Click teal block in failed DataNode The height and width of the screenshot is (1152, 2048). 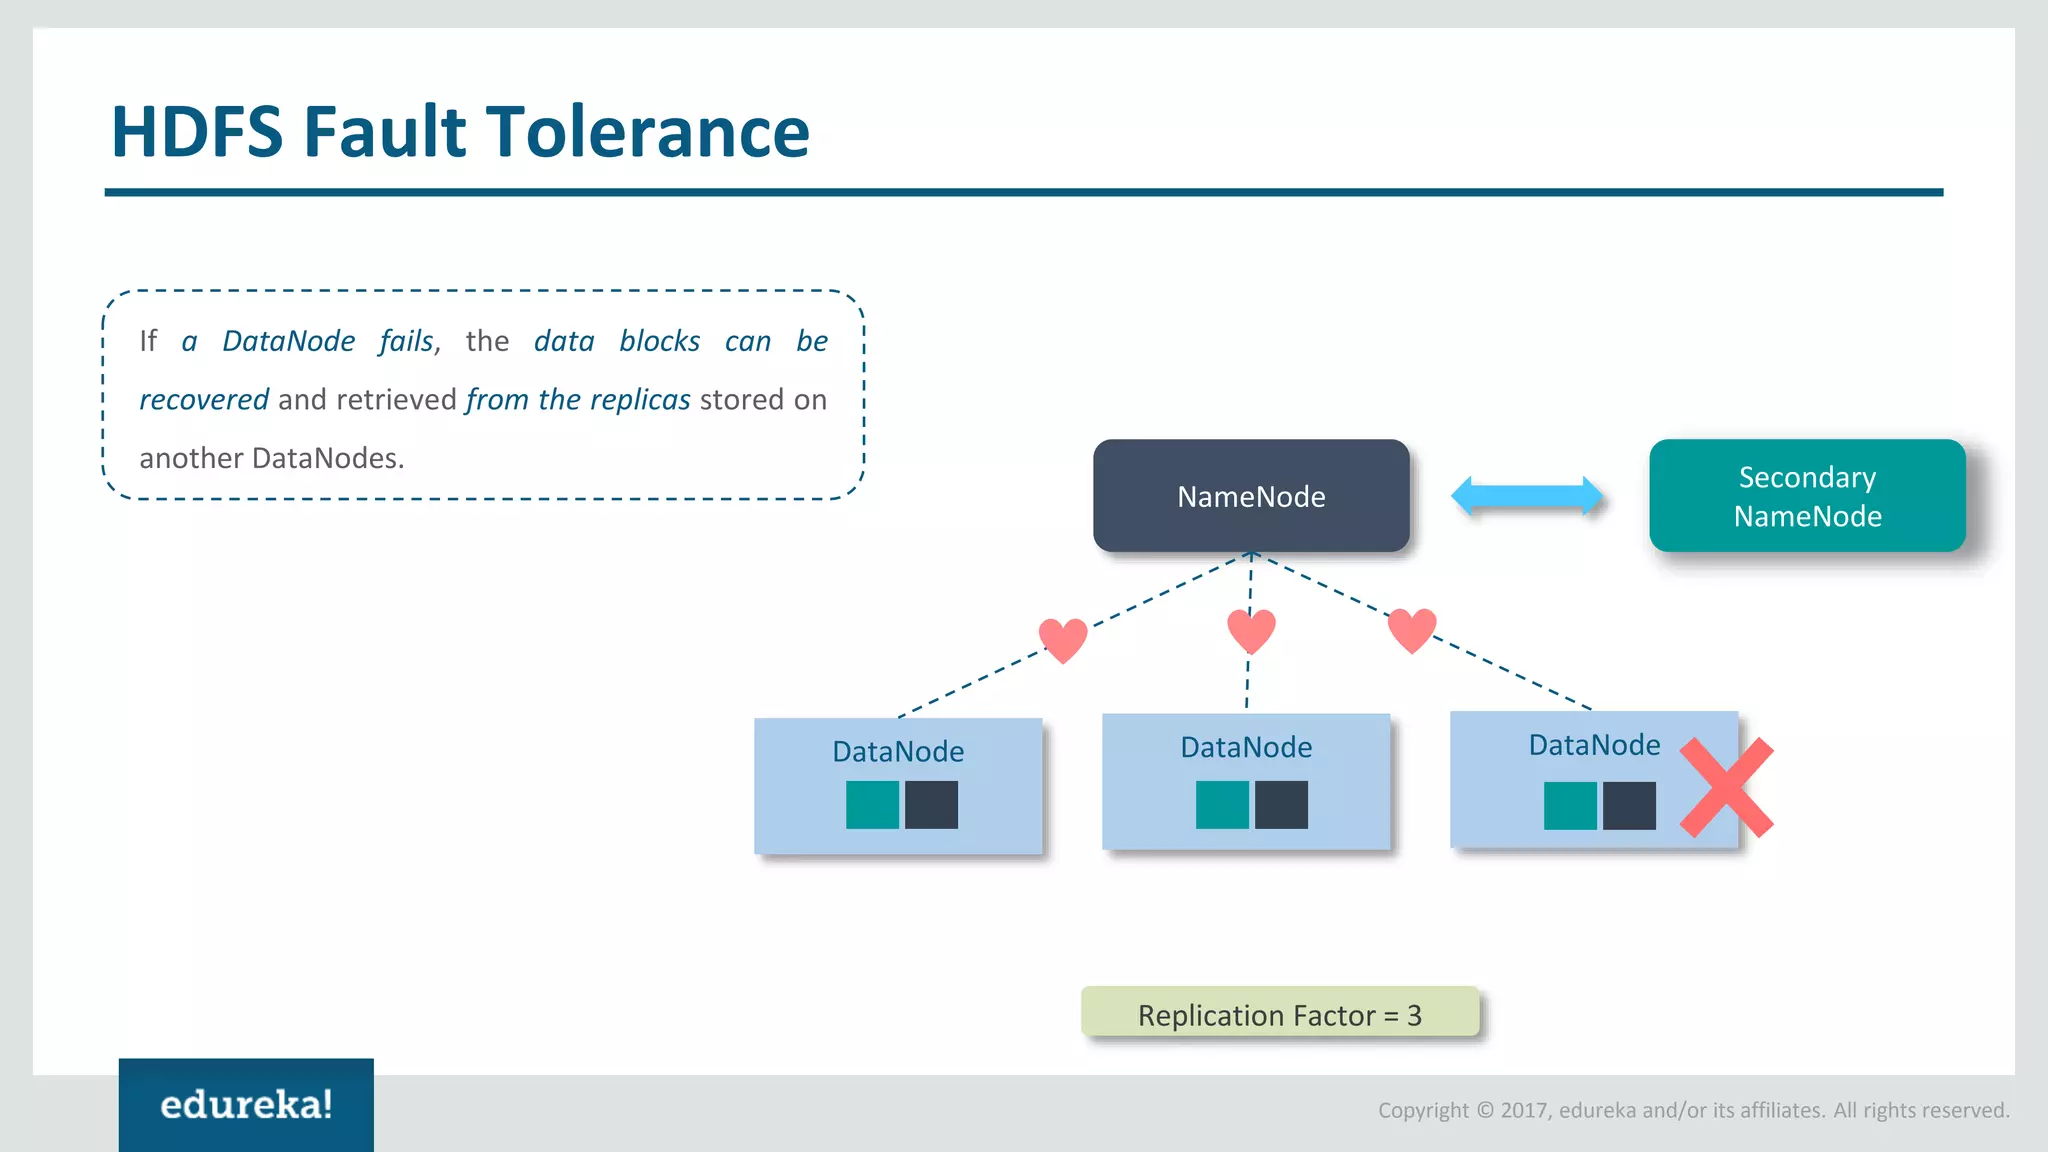click(1570, 806)
